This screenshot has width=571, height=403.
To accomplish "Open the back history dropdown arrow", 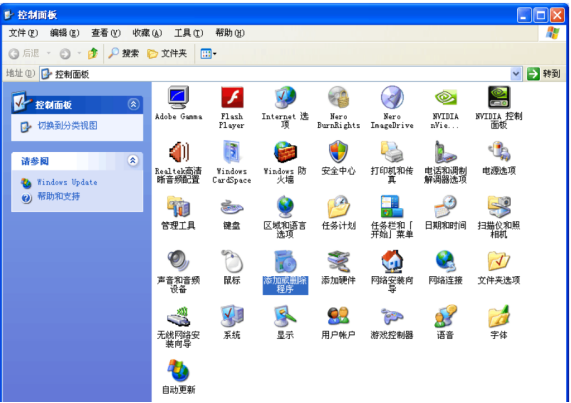I will pyautogui.click(x=48, y=54).
